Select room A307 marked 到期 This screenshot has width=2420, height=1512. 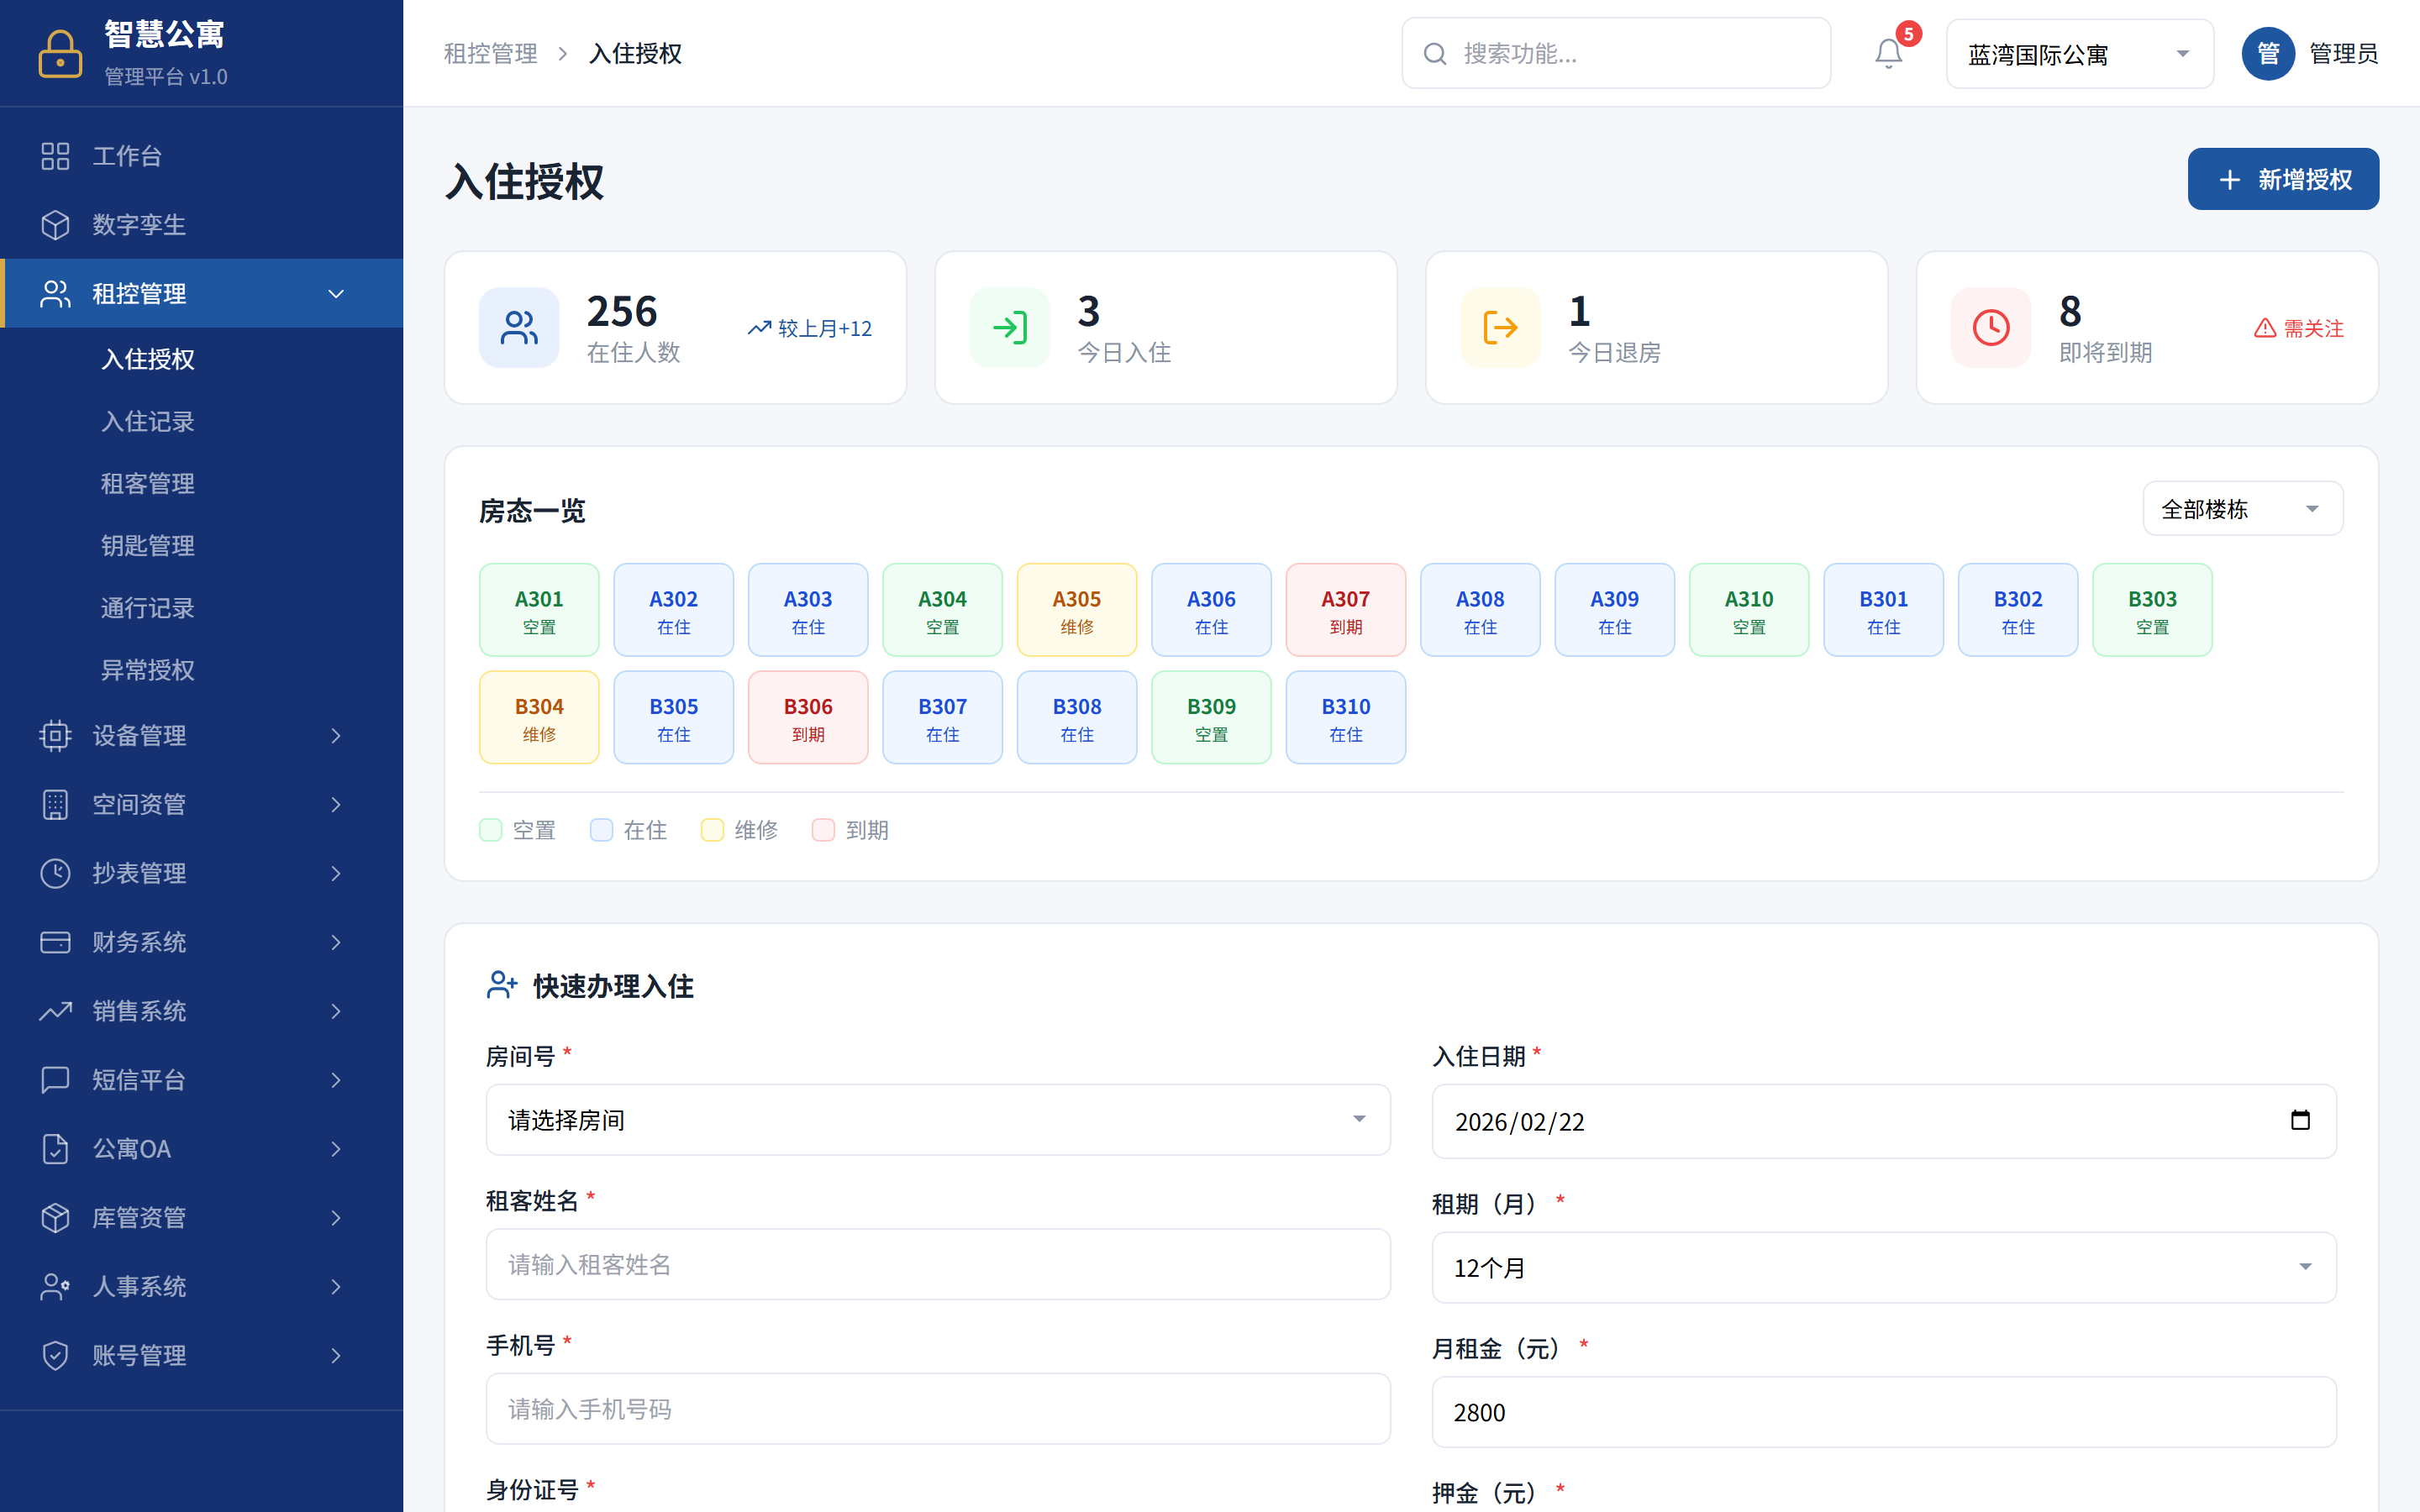1345,609
